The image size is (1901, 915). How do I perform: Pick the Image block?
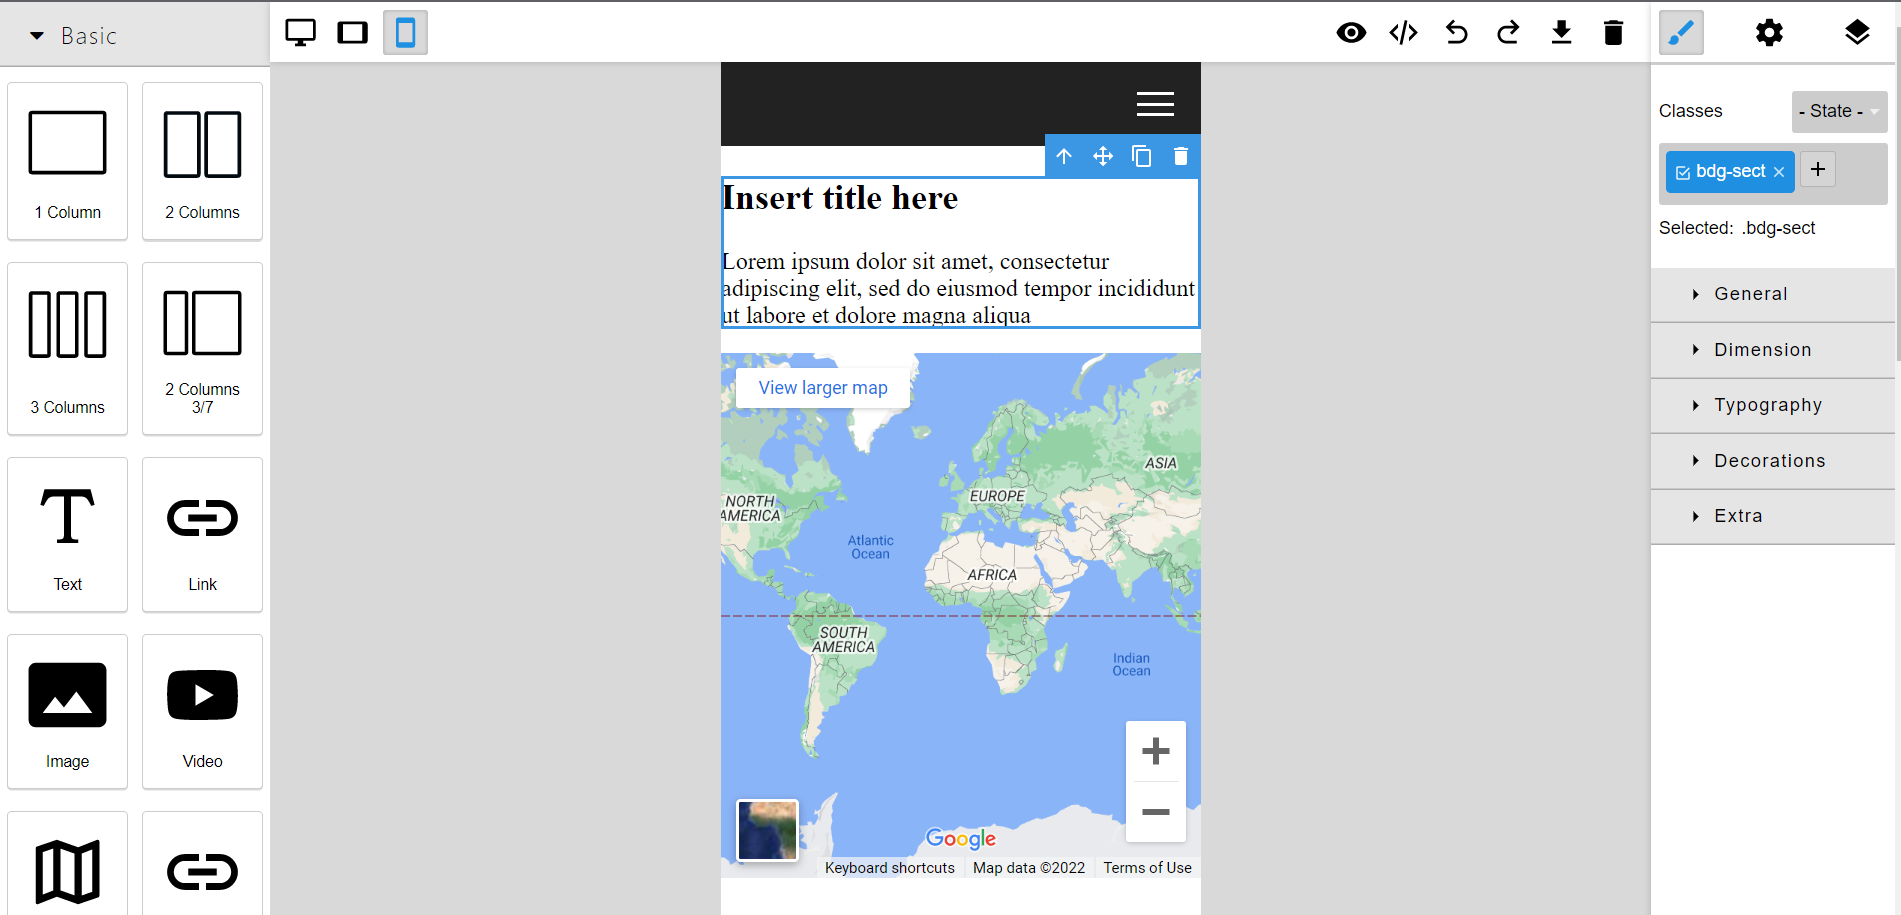tap(67, 711)
